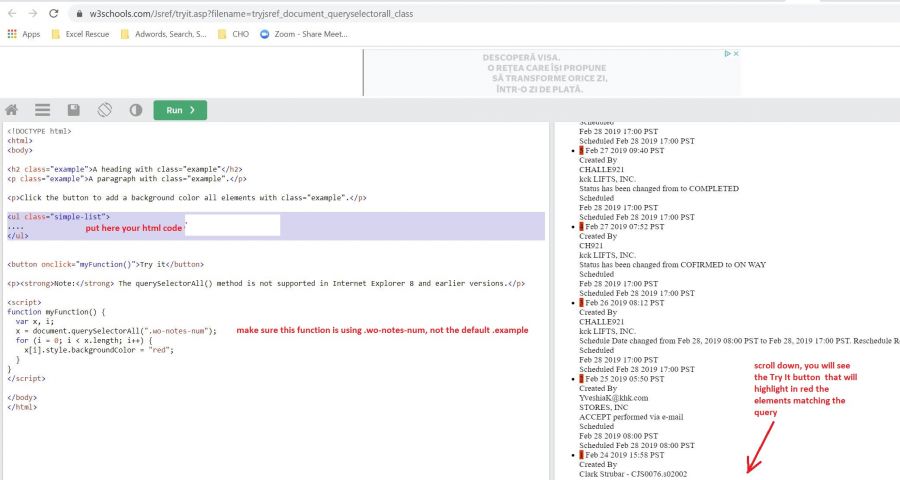Image resolution: width=900 pixels, height=480 pixels.
Task: Open the AdChoices info icon on the ad
Action: 727,53
